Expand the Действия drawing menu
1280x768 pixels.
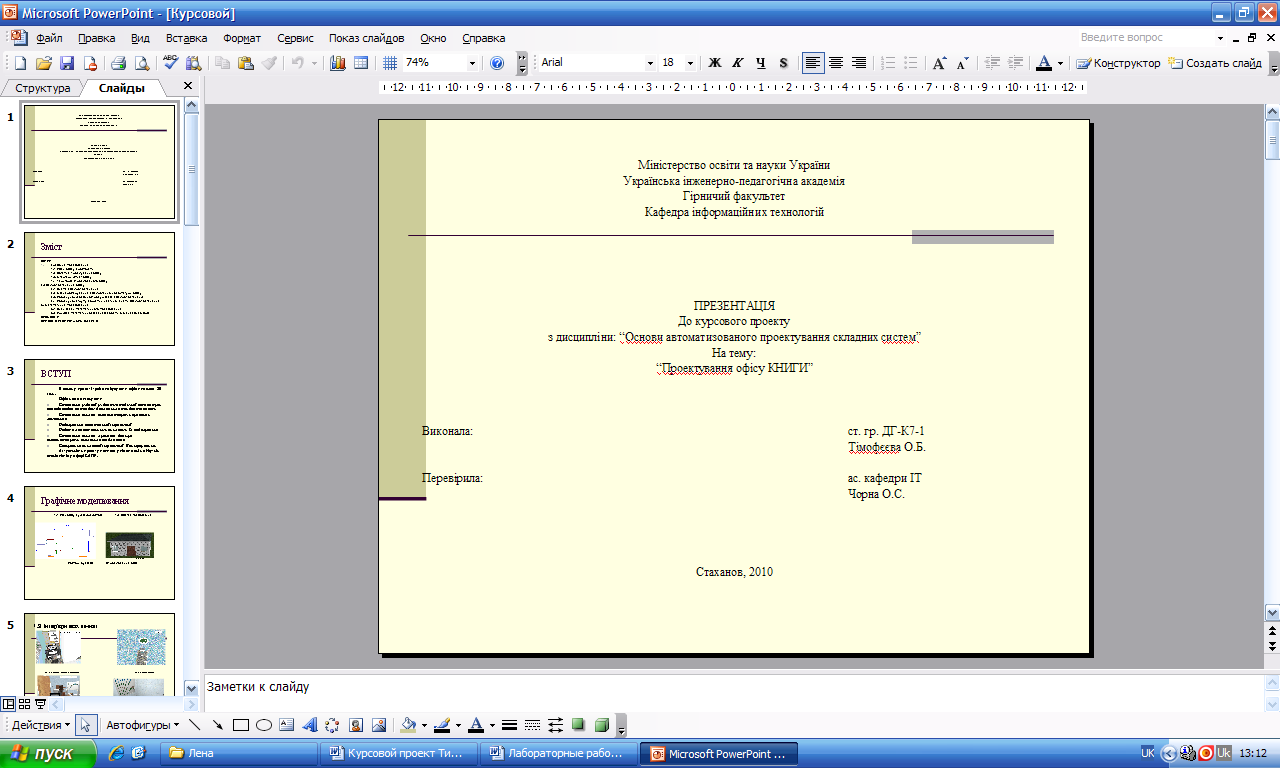click(x=40, y=725)
